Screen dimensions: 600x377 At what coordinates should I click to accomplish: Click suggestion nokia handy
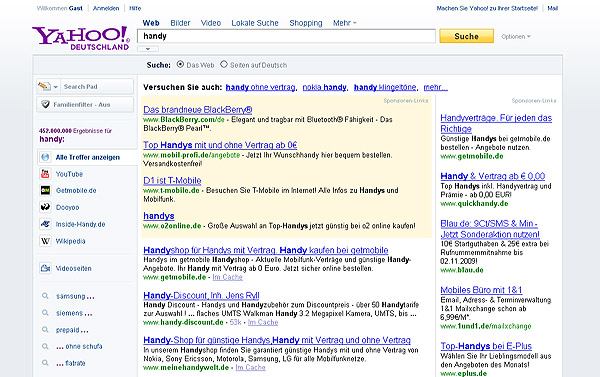point(324,87)
